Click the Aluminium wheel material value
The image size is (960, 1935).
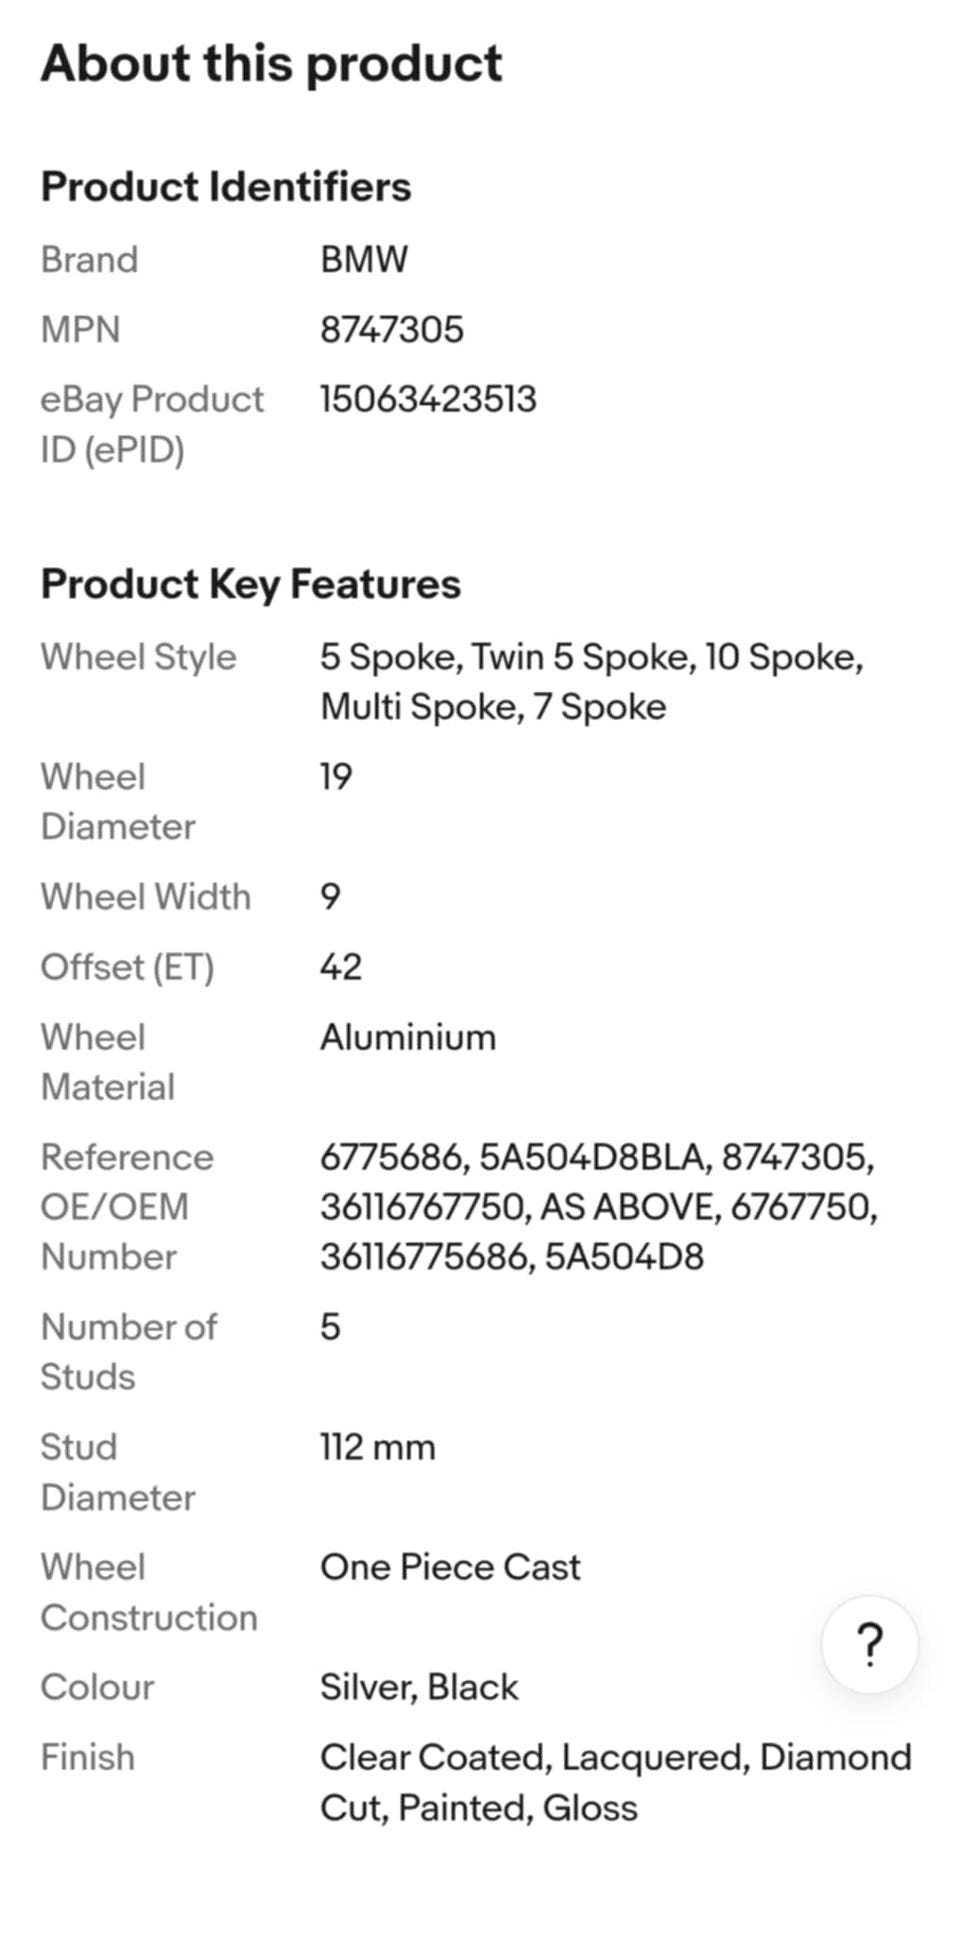click(x=408, y=1037)
